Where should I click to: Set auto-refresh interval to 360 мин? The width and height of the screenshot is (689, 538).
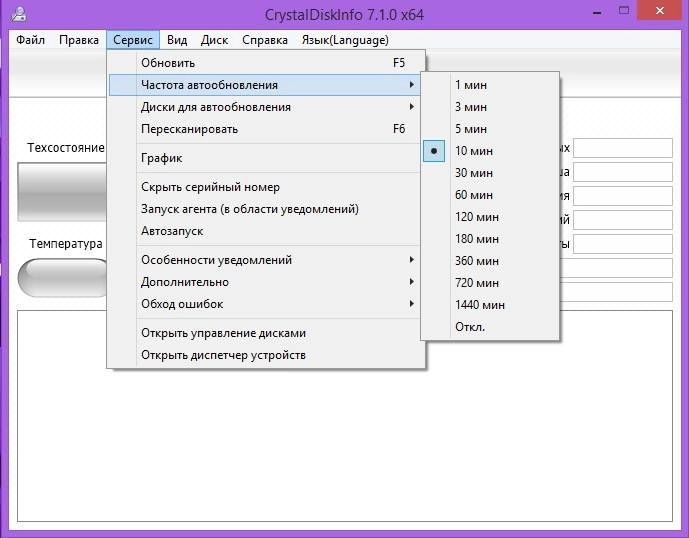tap(490, 261)
